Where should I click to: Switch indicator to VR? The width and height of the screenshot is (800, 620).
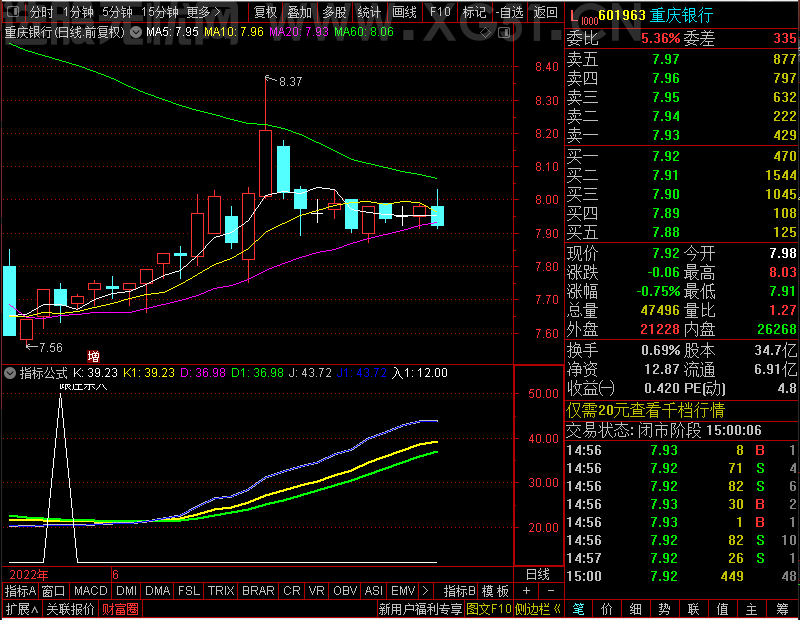tap(317, 591)
